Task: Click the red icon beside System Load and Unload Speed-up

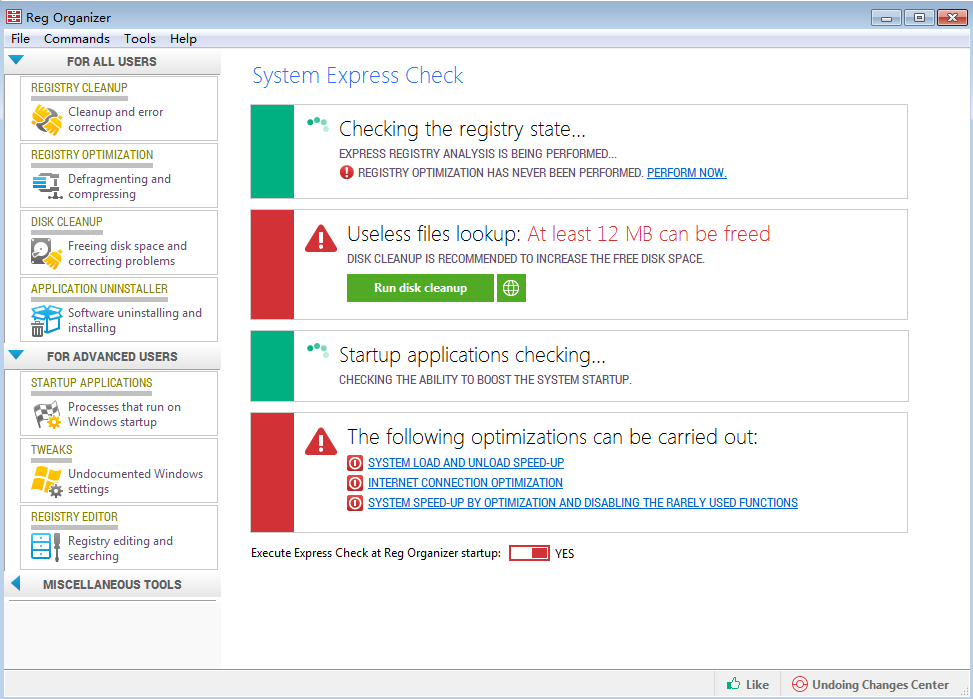Action: pyautogui.click(x=355, y=463)
